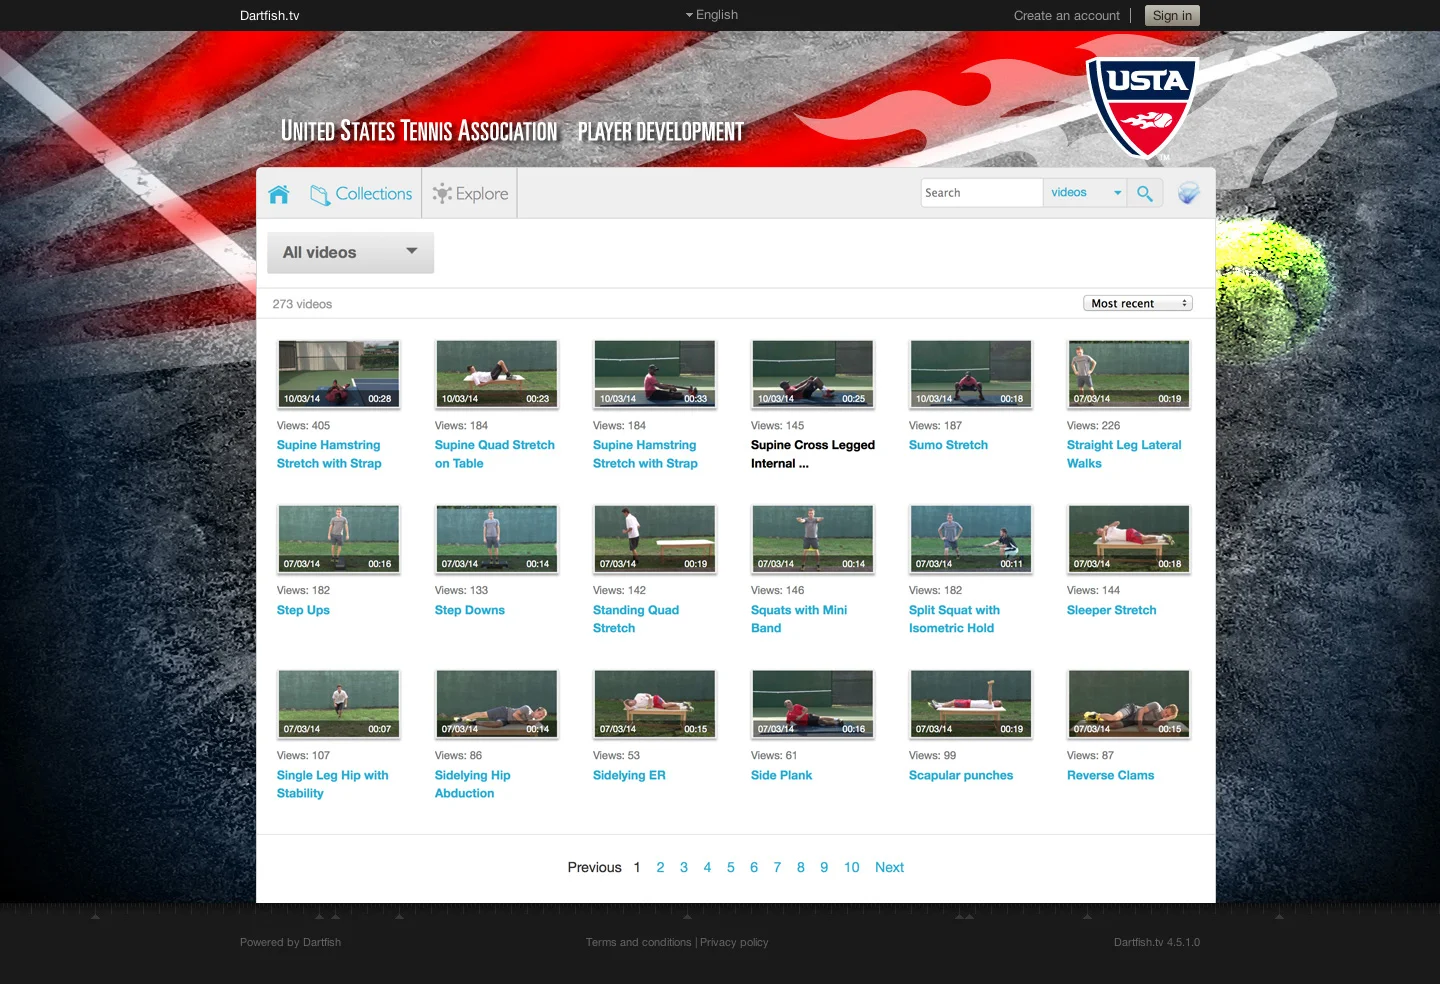Open Straight Leg Lateral Walks thumbnail
Viewport: 1440px width, 984px height.
coord(1129,373)
